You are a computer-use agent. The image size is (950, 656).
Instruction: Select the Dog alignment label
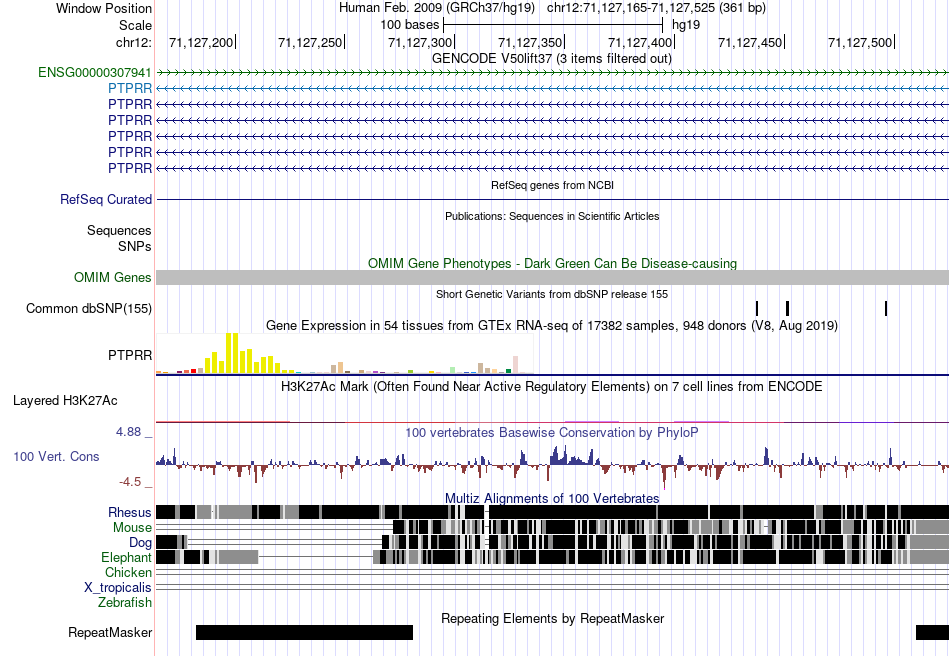pyautogui.click(x=140, y=543)
